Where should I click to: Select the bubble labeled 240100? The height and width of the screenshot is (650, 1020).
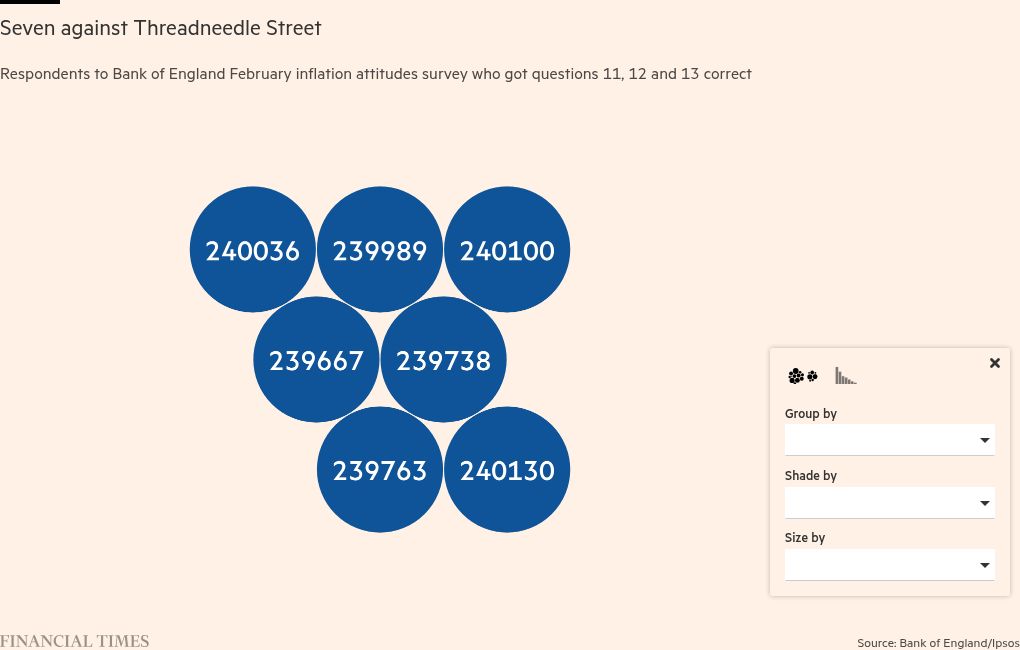(507, 250)
